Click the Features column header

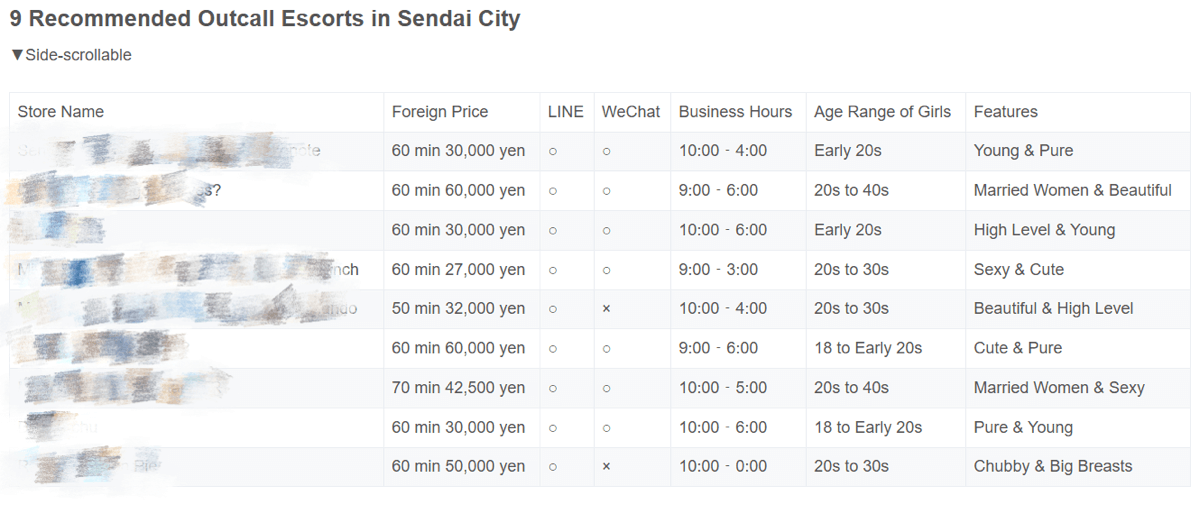pos(1005,112)
